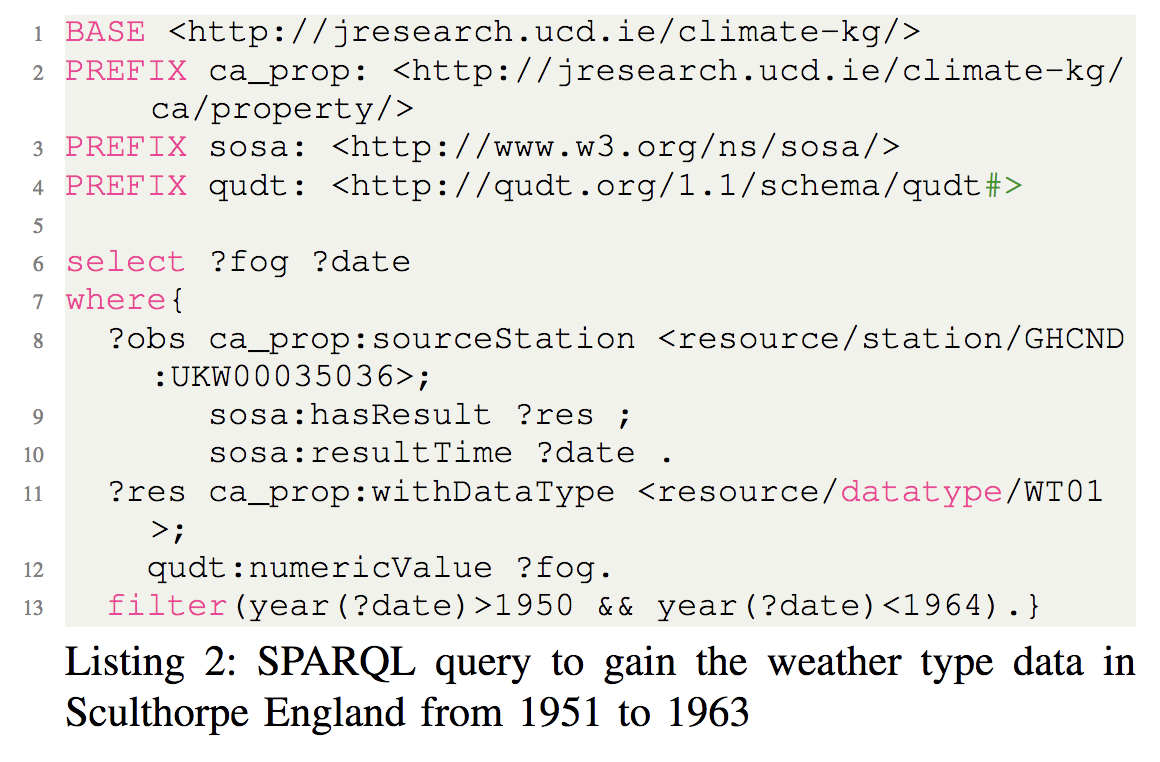Click the BASE keyword on line 1
This screenshot has width=1160, height=762.
coord(105,32)
